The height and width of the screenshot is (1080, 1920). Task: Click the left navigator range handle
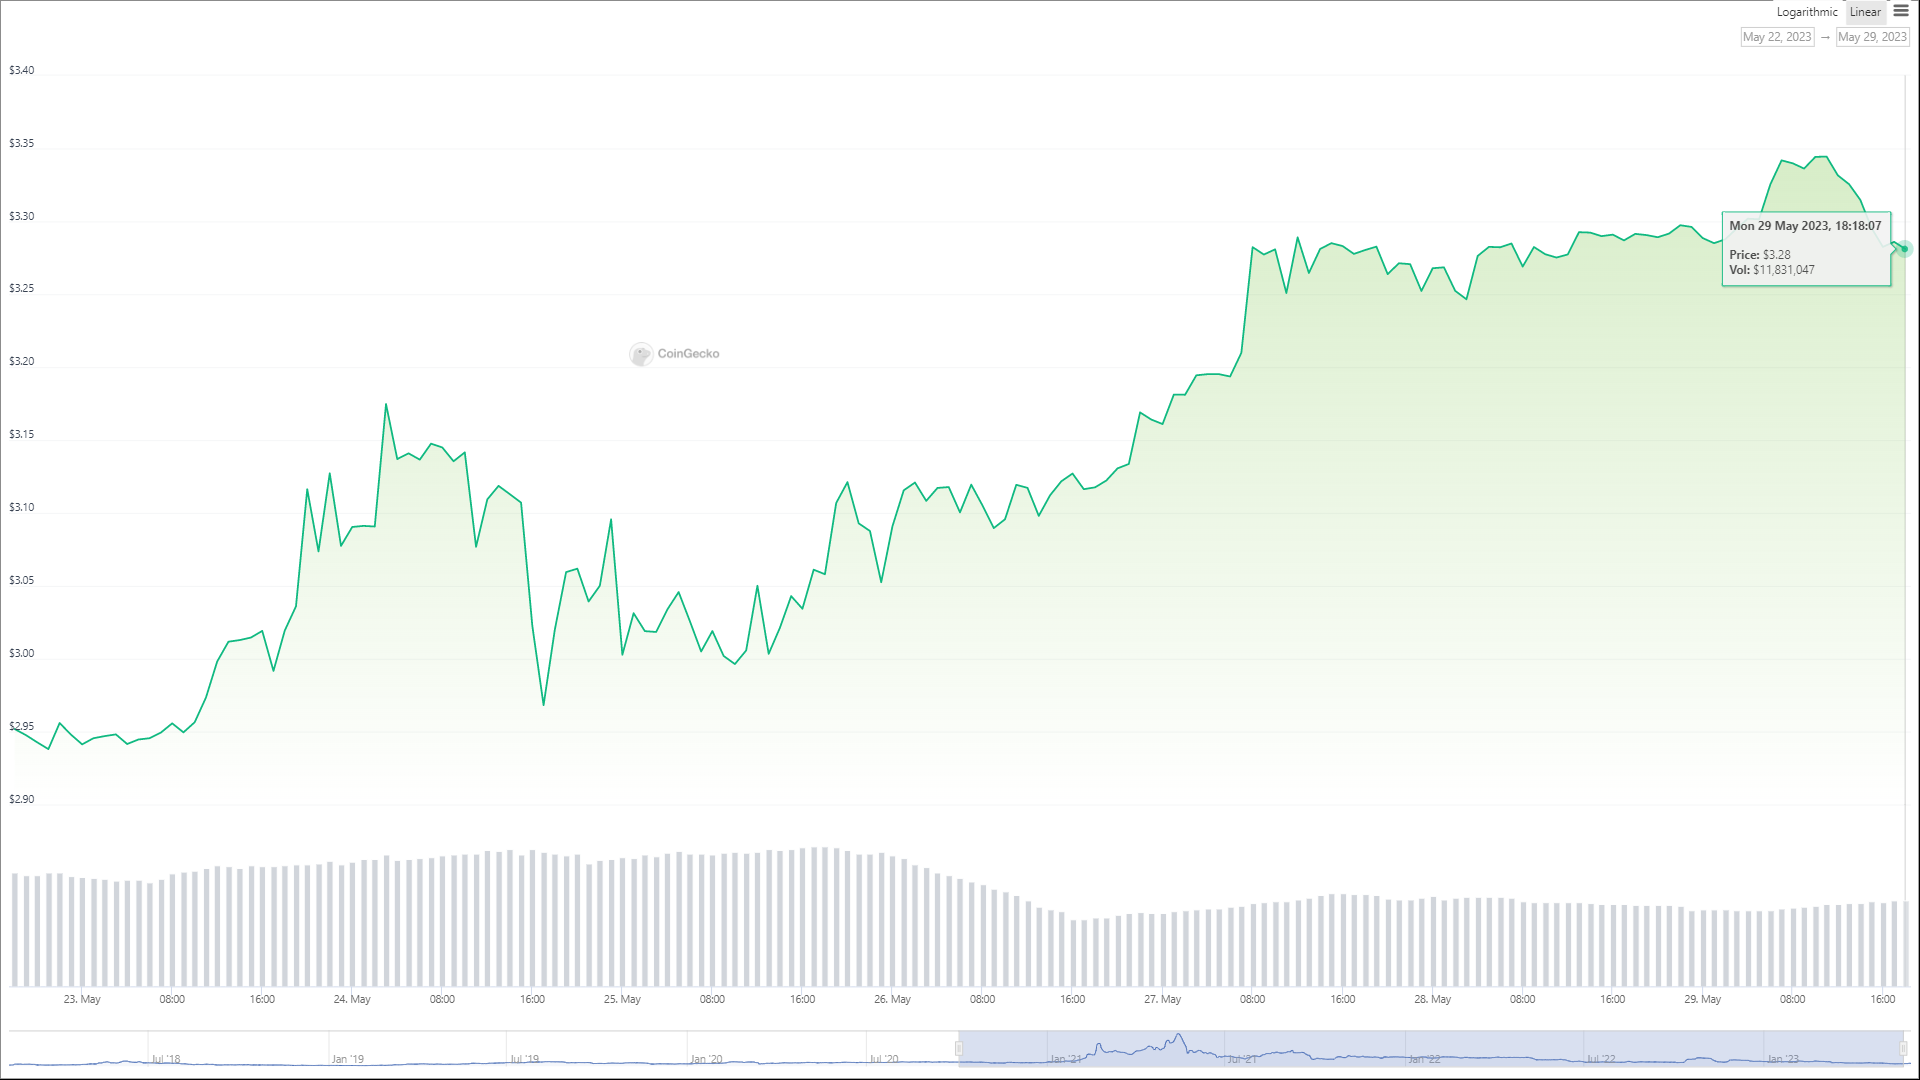tap(959, 1048)
